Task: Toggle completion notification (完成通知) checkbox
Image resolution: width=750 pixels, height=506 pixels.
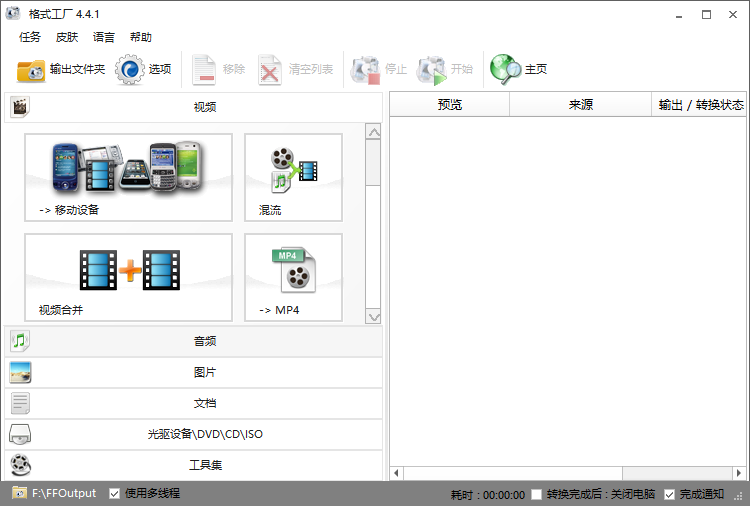Action: click(670, 494)
